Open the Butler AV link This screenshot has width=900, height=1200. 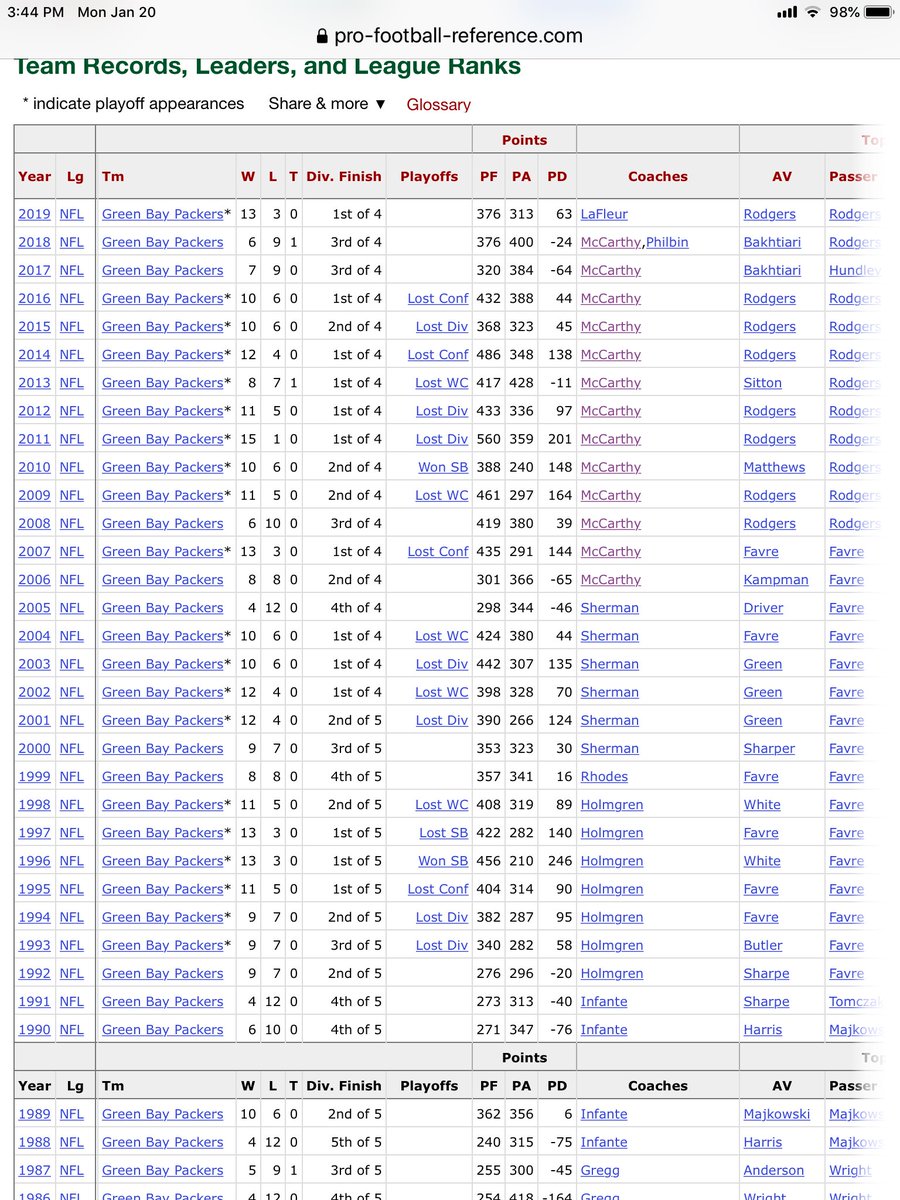(763, 945)
